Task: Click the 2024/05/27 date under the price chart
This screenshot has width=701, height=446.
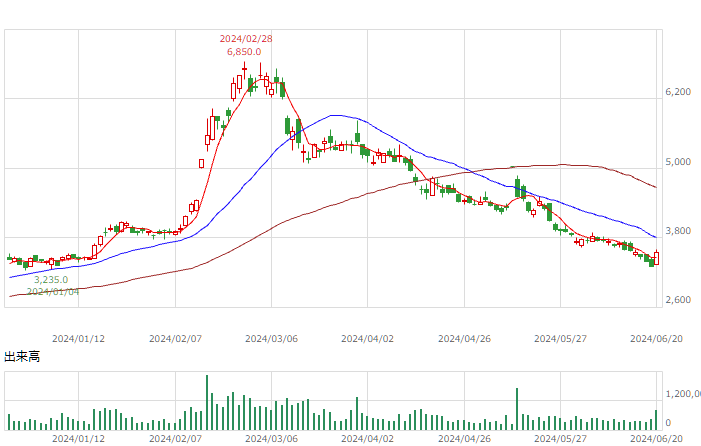Action: 560,339
